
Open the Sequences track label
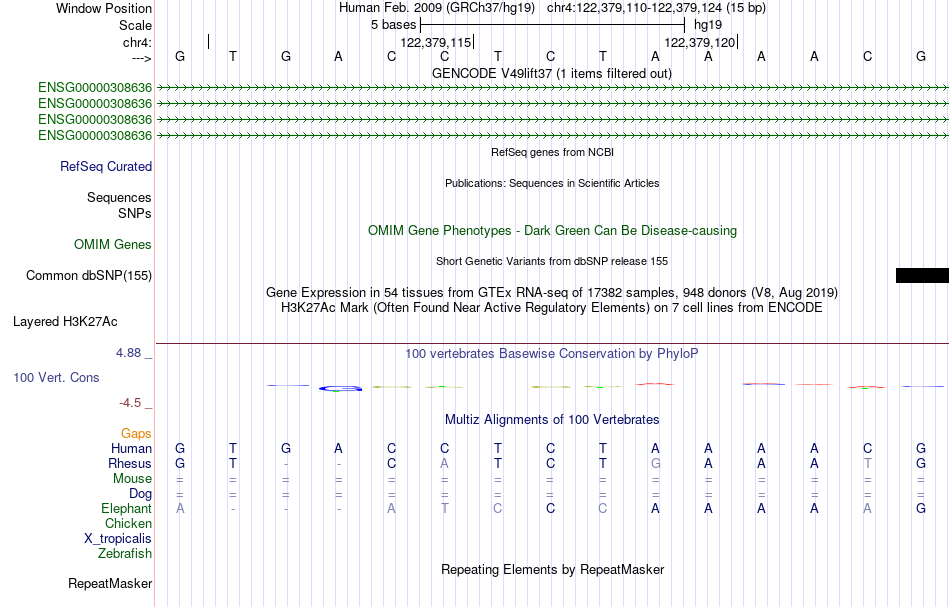[119, 197]
